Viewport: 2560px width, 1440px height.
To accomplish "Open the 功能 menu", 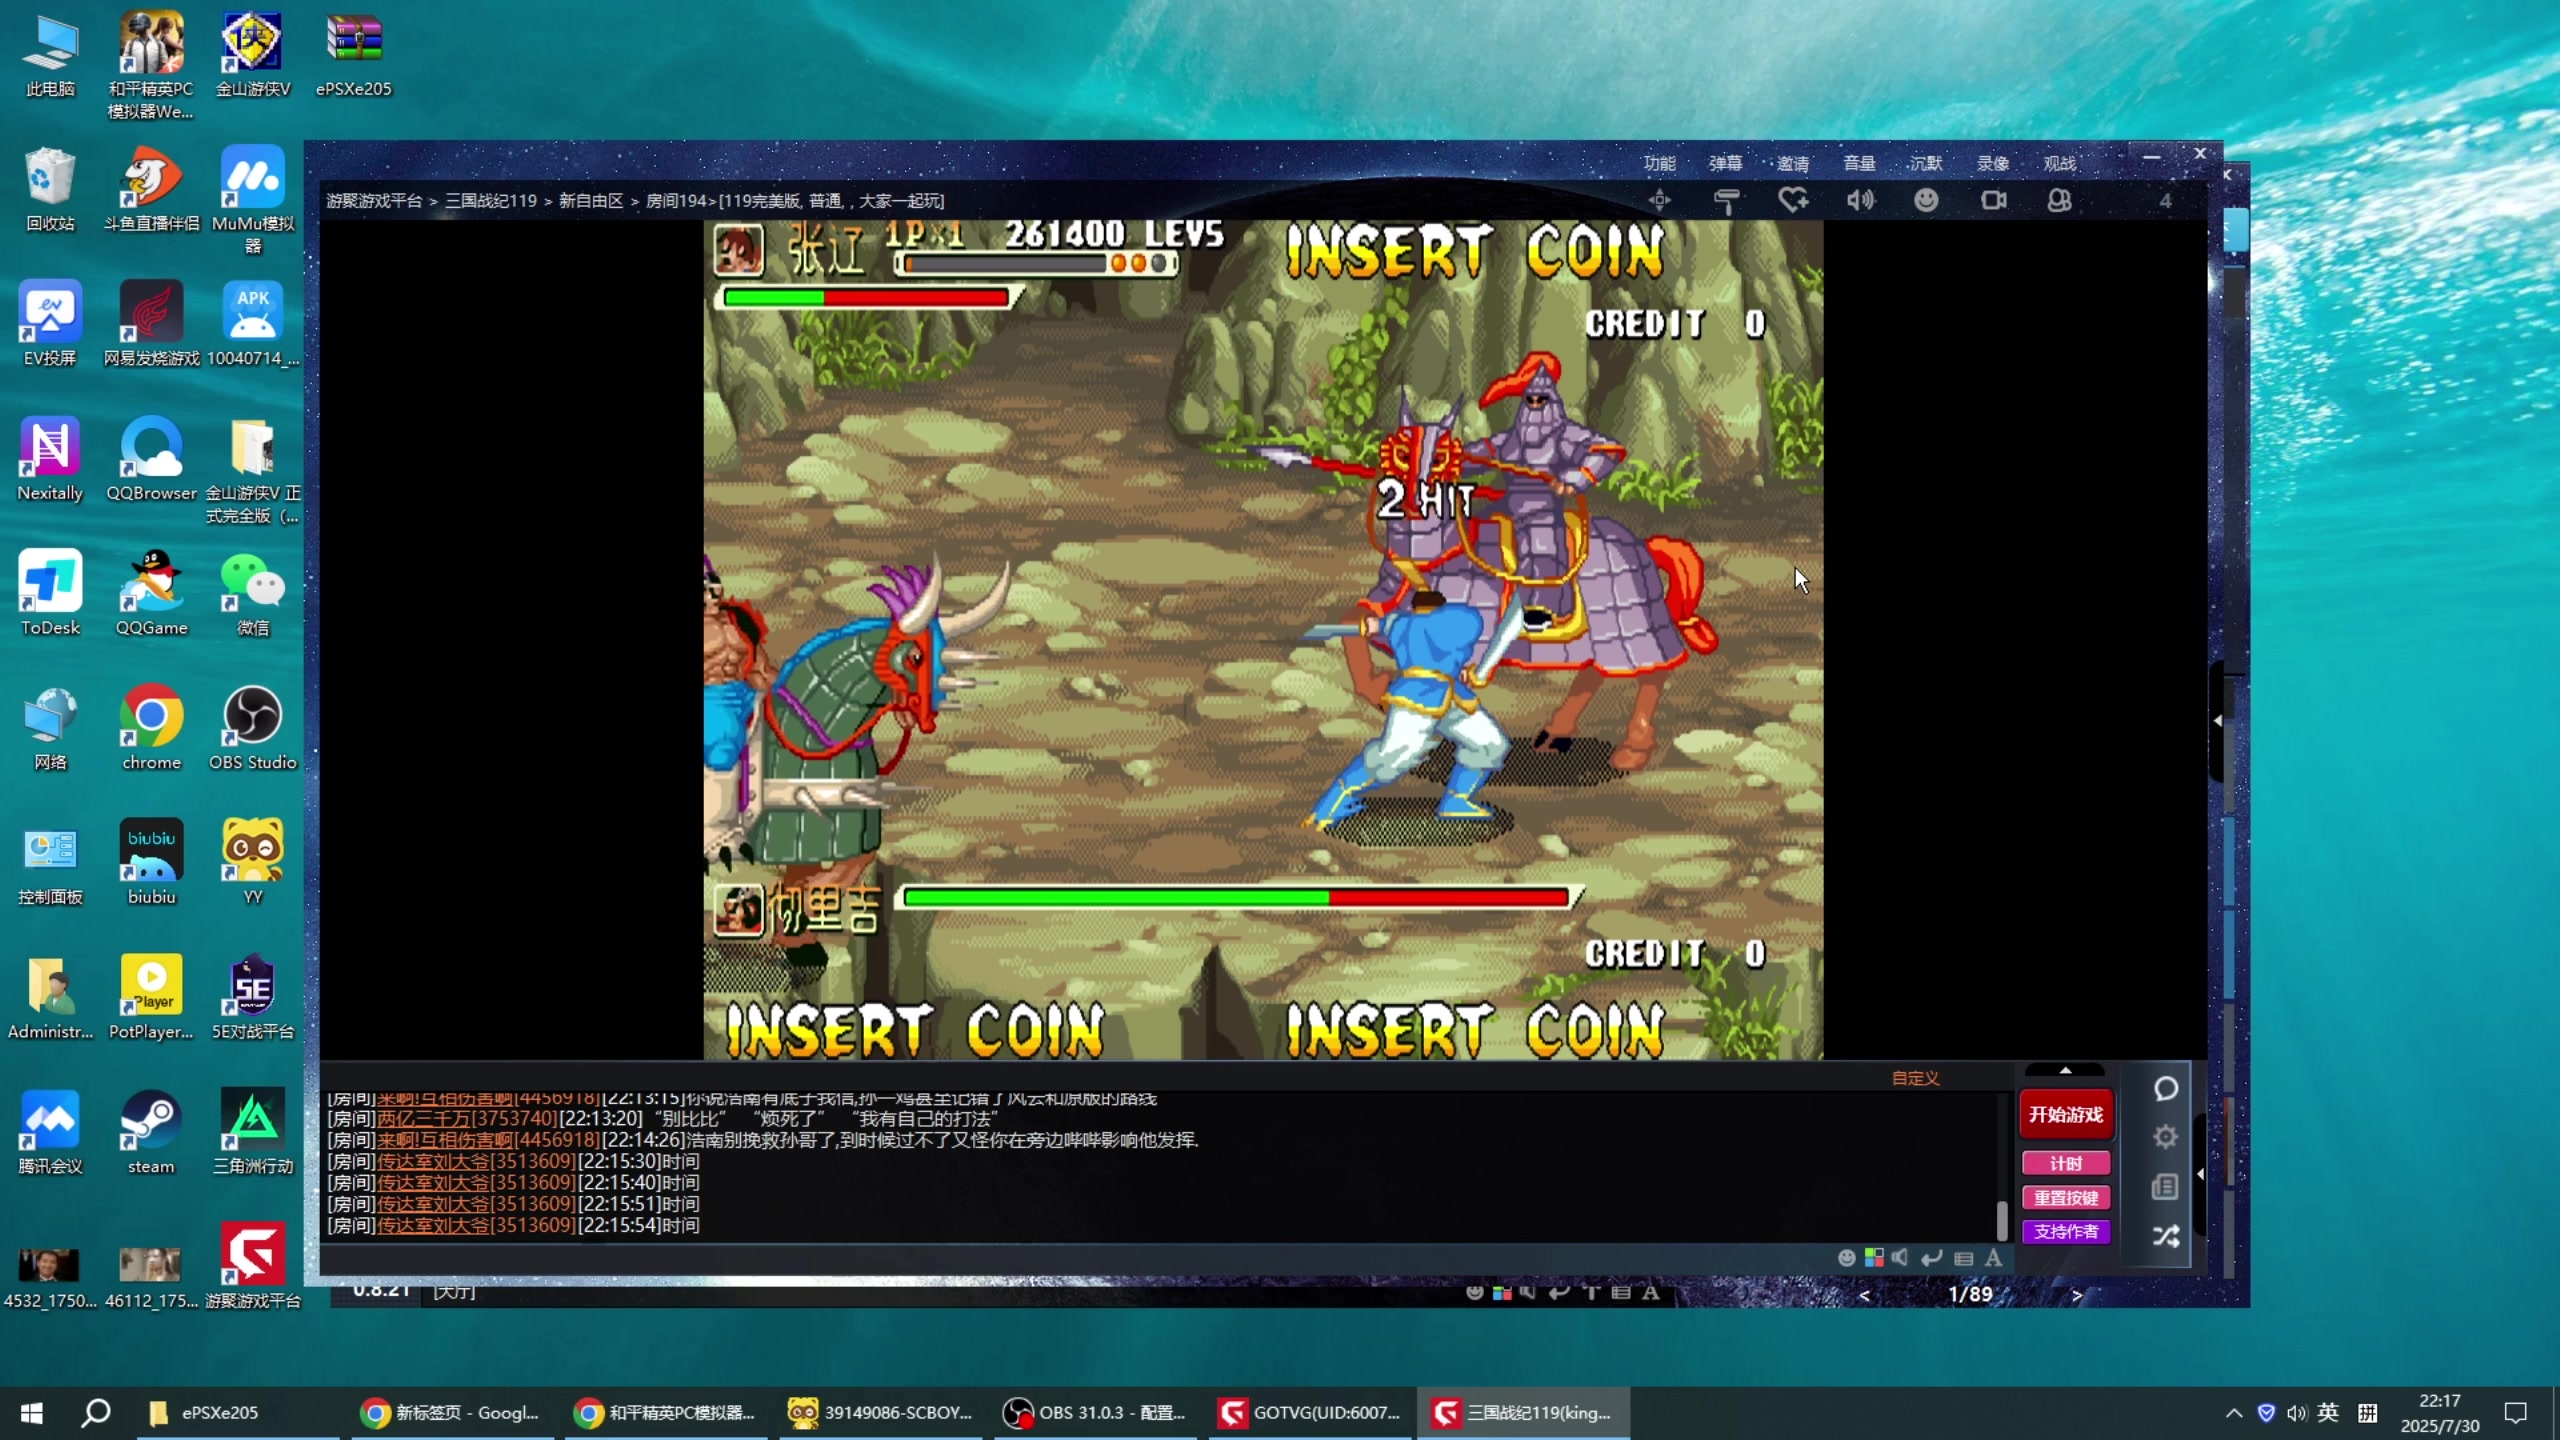I will tap(1659, 163).
